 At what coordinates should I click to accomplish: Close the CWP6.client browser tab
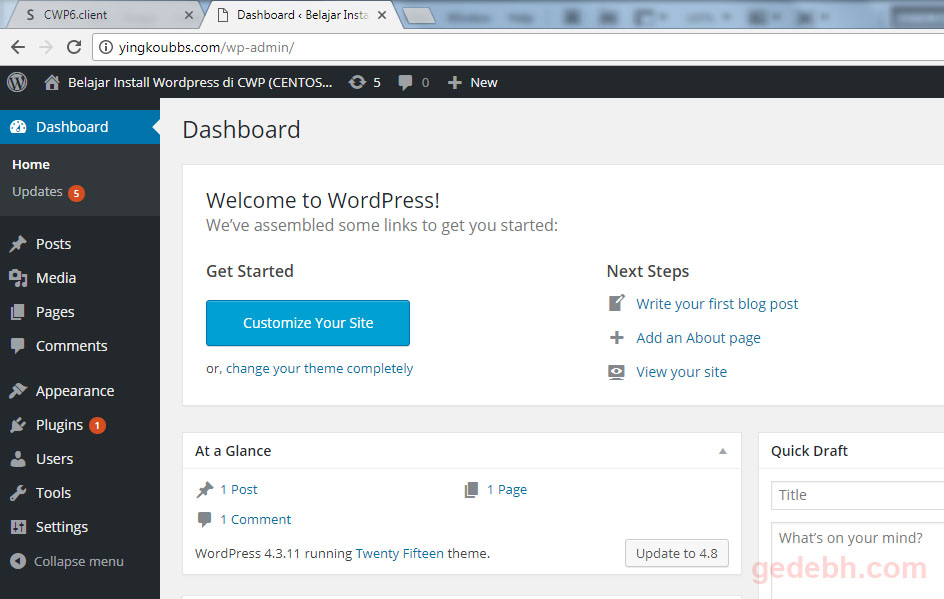[x=189, y=15]
